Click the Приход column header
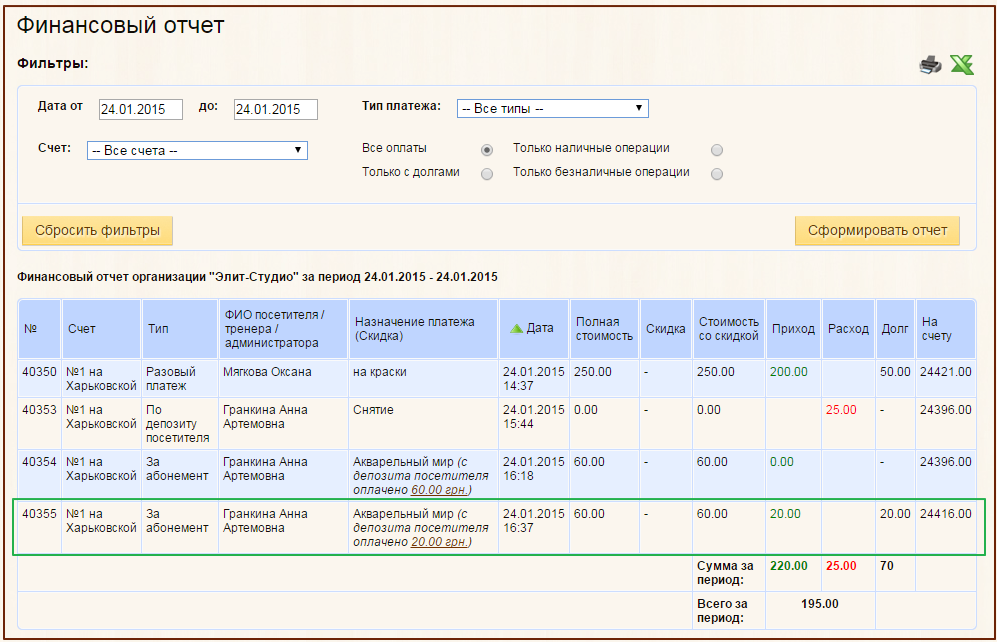The width and height of the screenshot is (997, 642). (793, 329)
